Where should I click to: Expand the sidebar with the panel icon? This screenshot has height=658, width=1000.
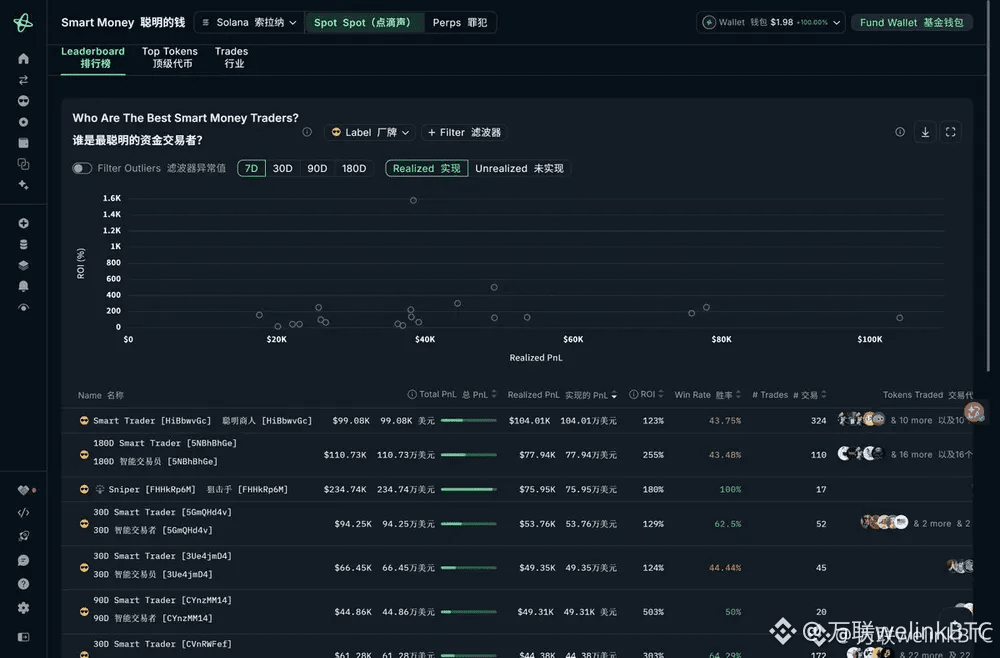coord(24,637)
